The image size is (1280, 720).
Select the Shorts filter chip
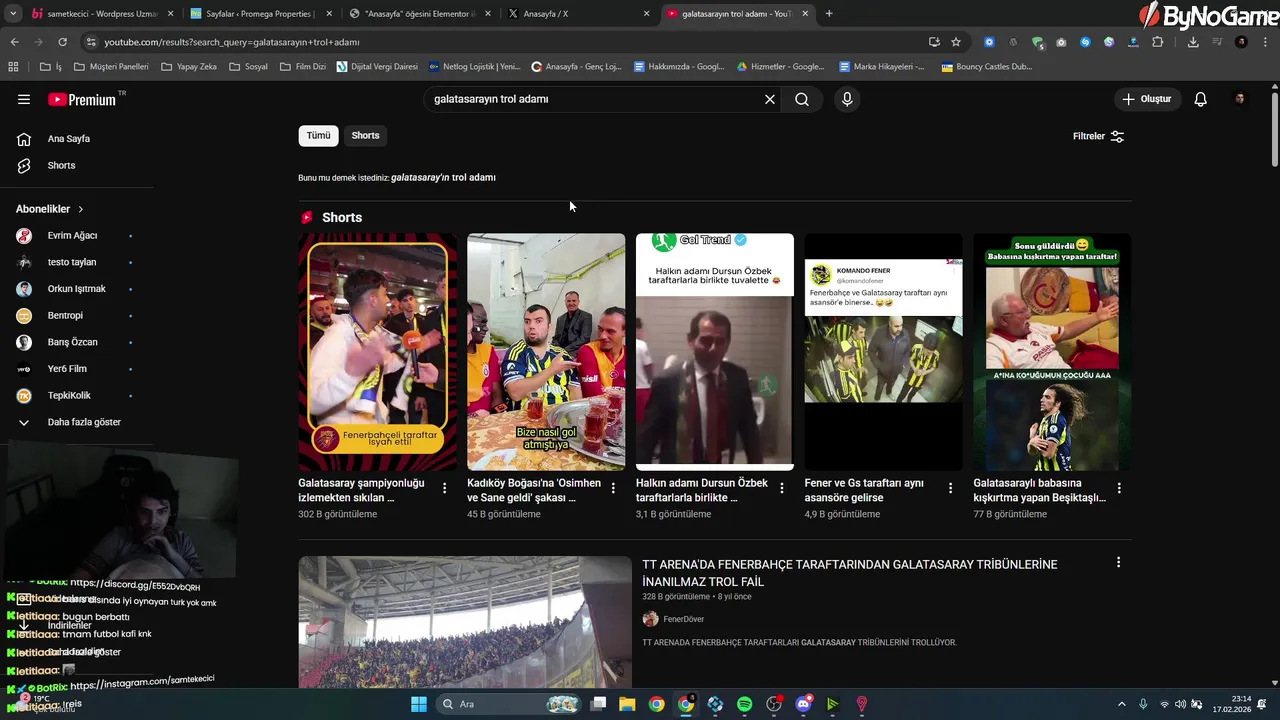[365, 135]
